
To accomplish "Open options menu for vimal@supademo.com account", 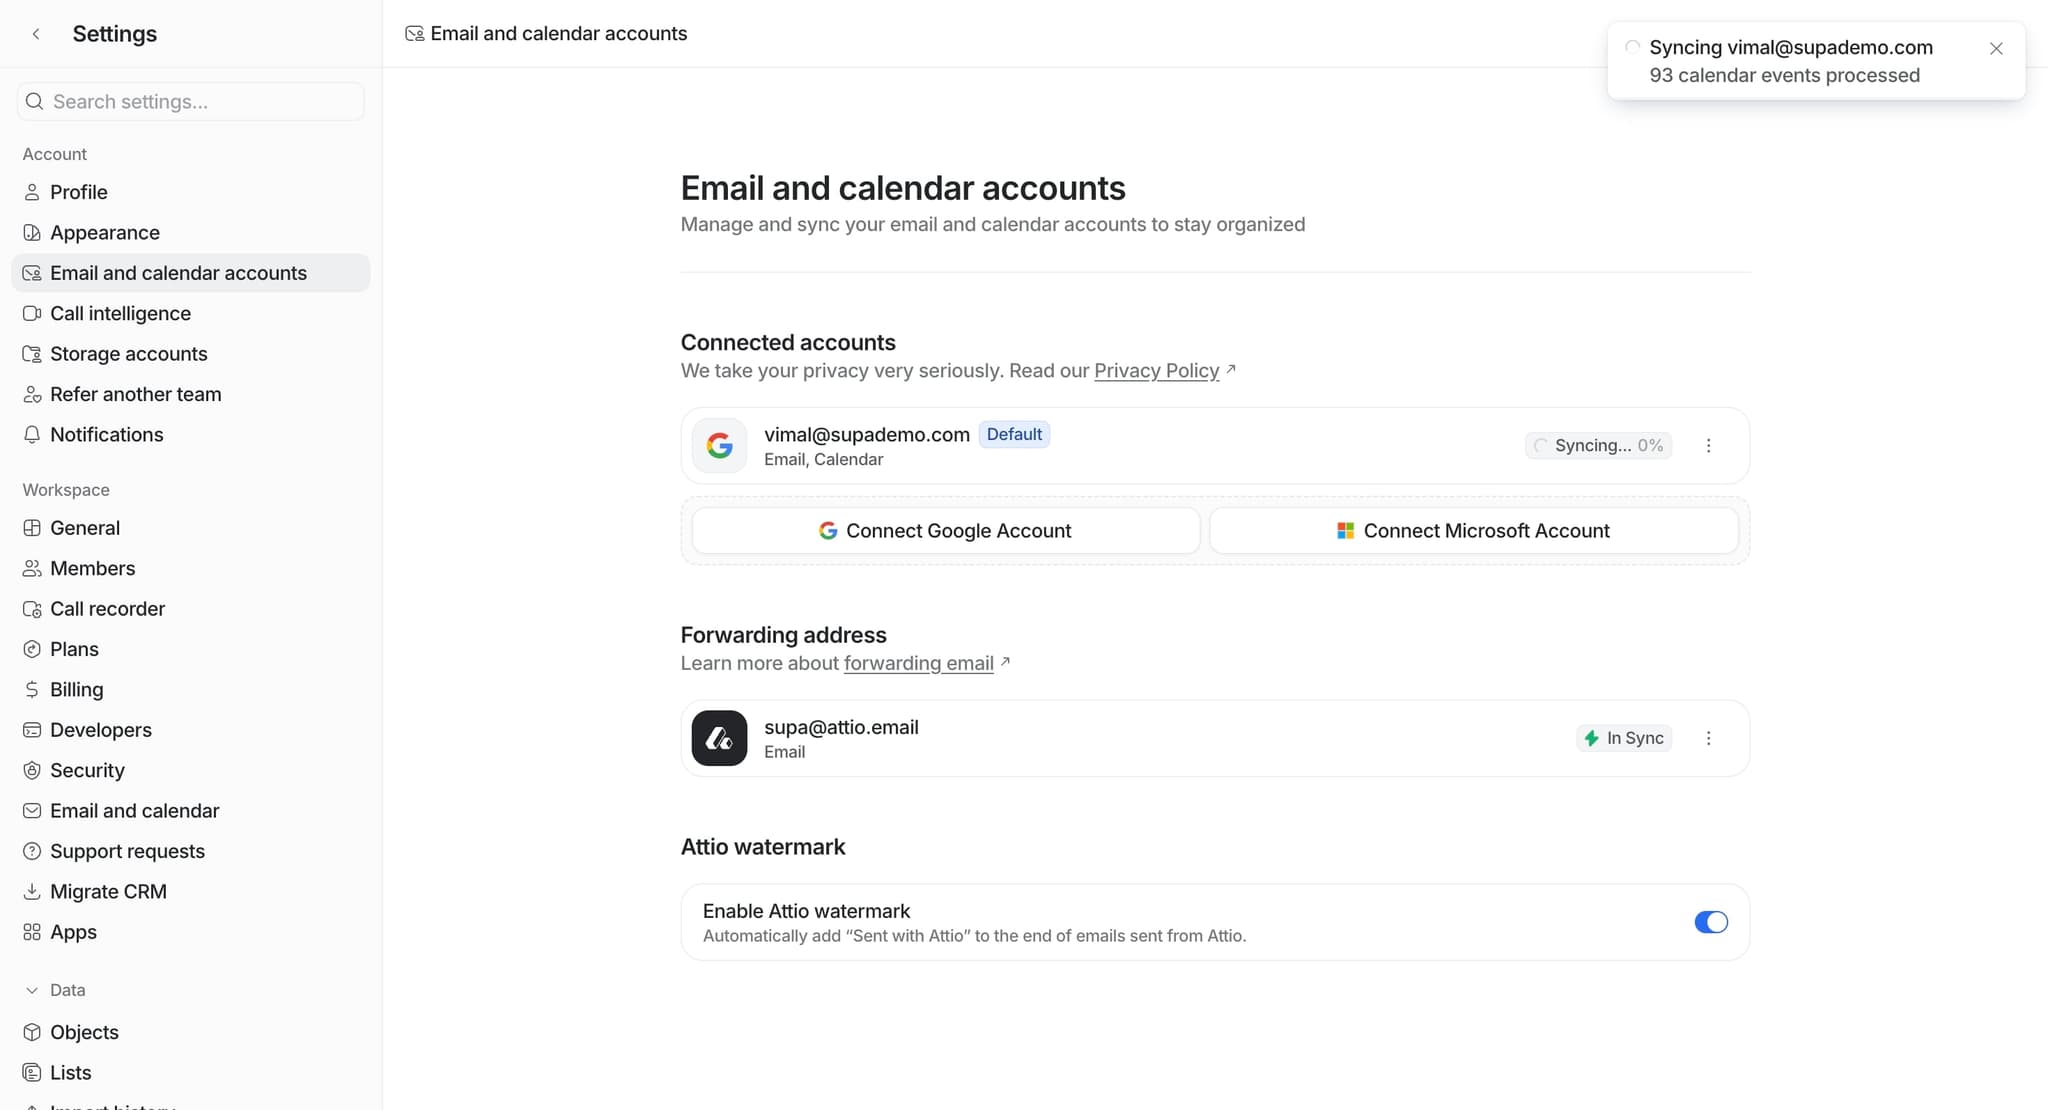I will coord(1708,446).
